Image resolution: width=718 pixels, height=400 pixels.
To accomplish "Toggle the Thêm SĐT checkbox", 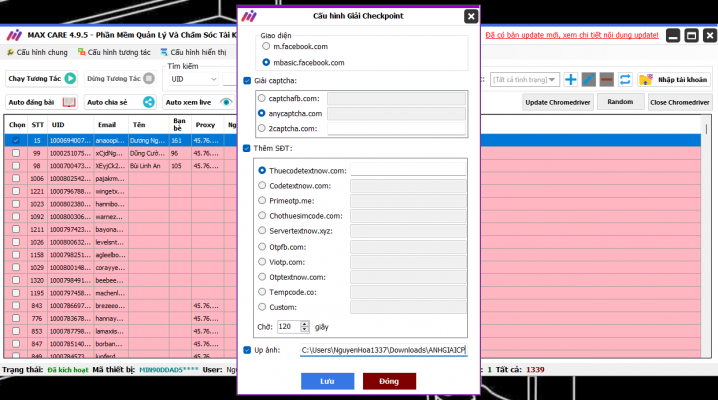I will point(247,148).
